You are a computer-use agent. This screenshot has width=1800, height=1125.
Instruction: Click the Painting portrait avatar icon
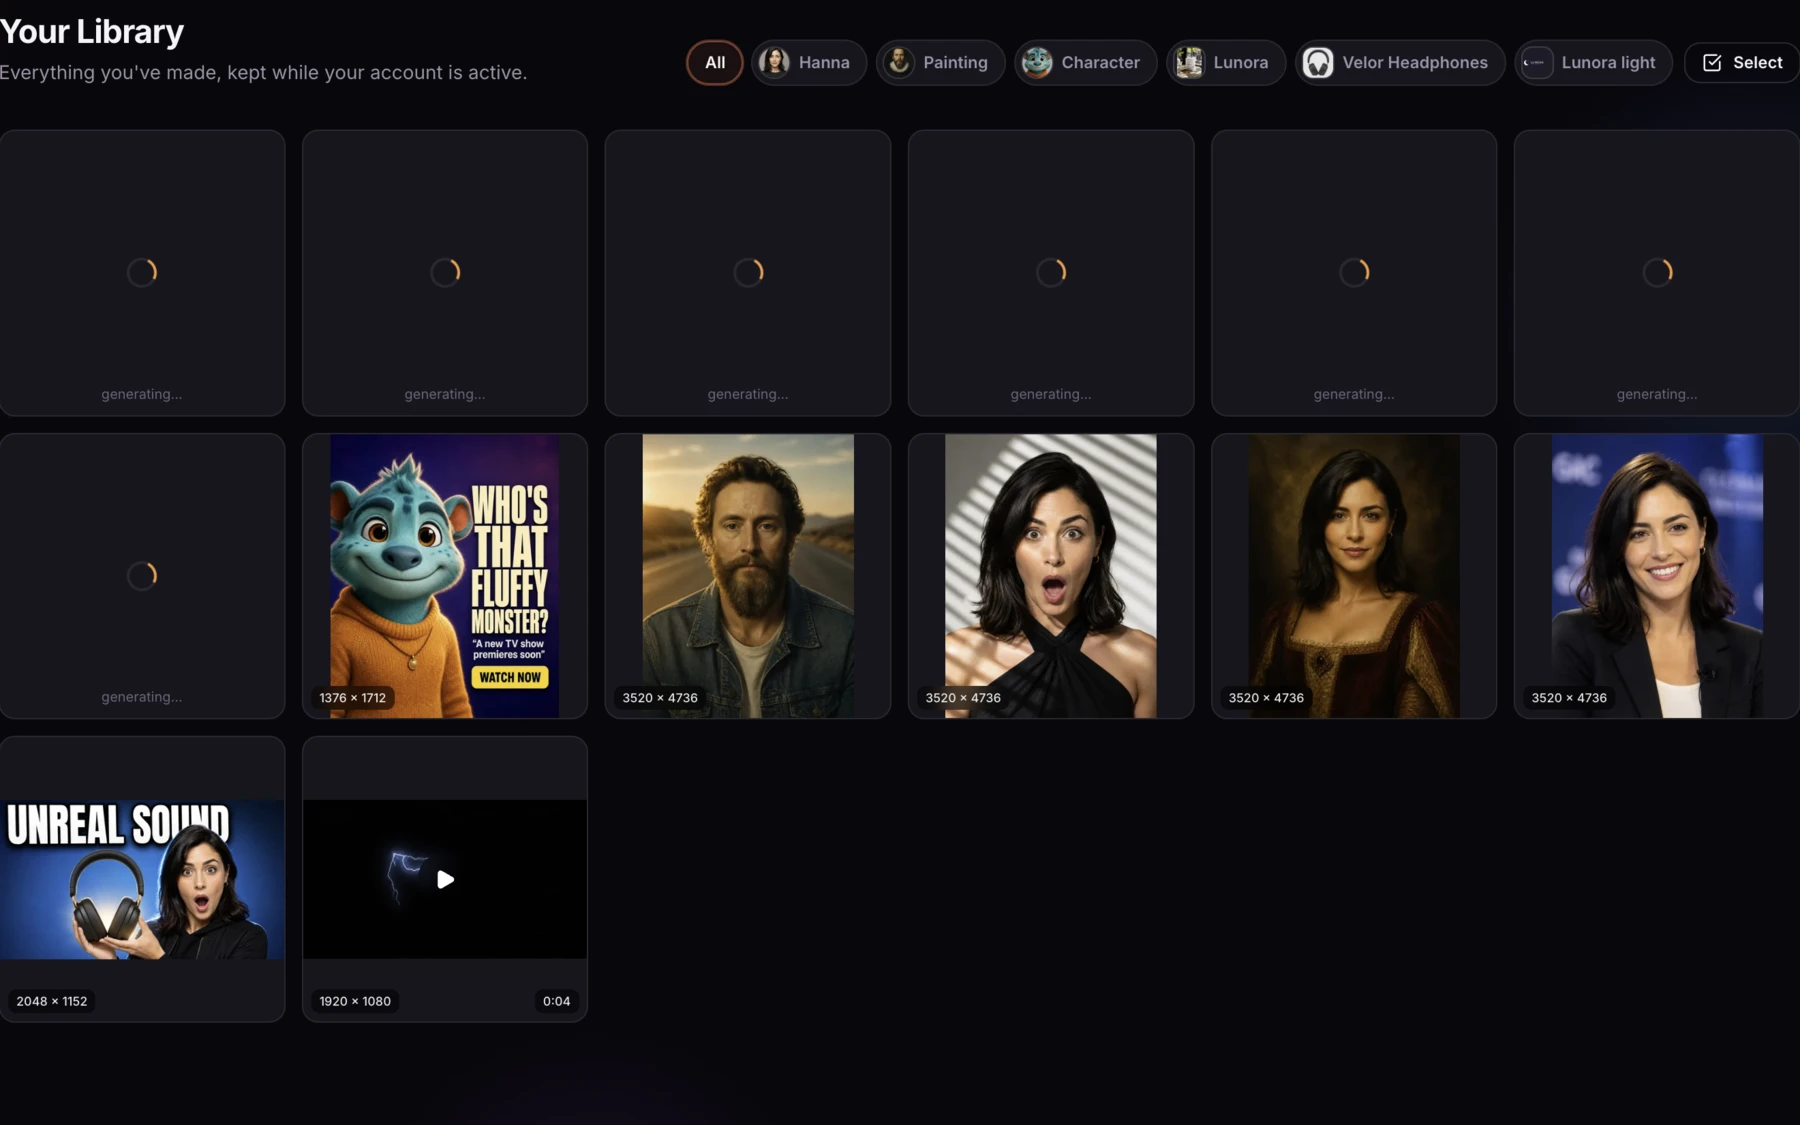tap(899, 62)
